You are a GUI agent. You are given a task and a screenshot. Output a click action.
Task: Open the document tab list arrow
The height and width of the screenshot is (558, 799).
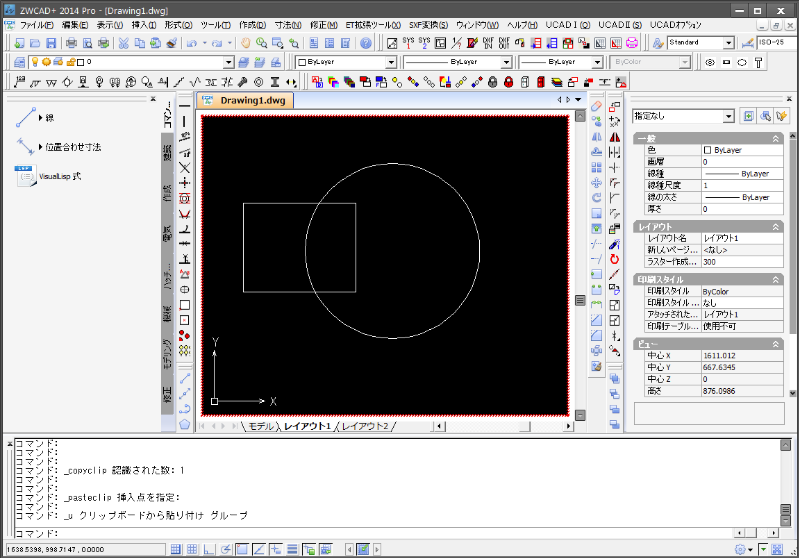coord(578,100)
